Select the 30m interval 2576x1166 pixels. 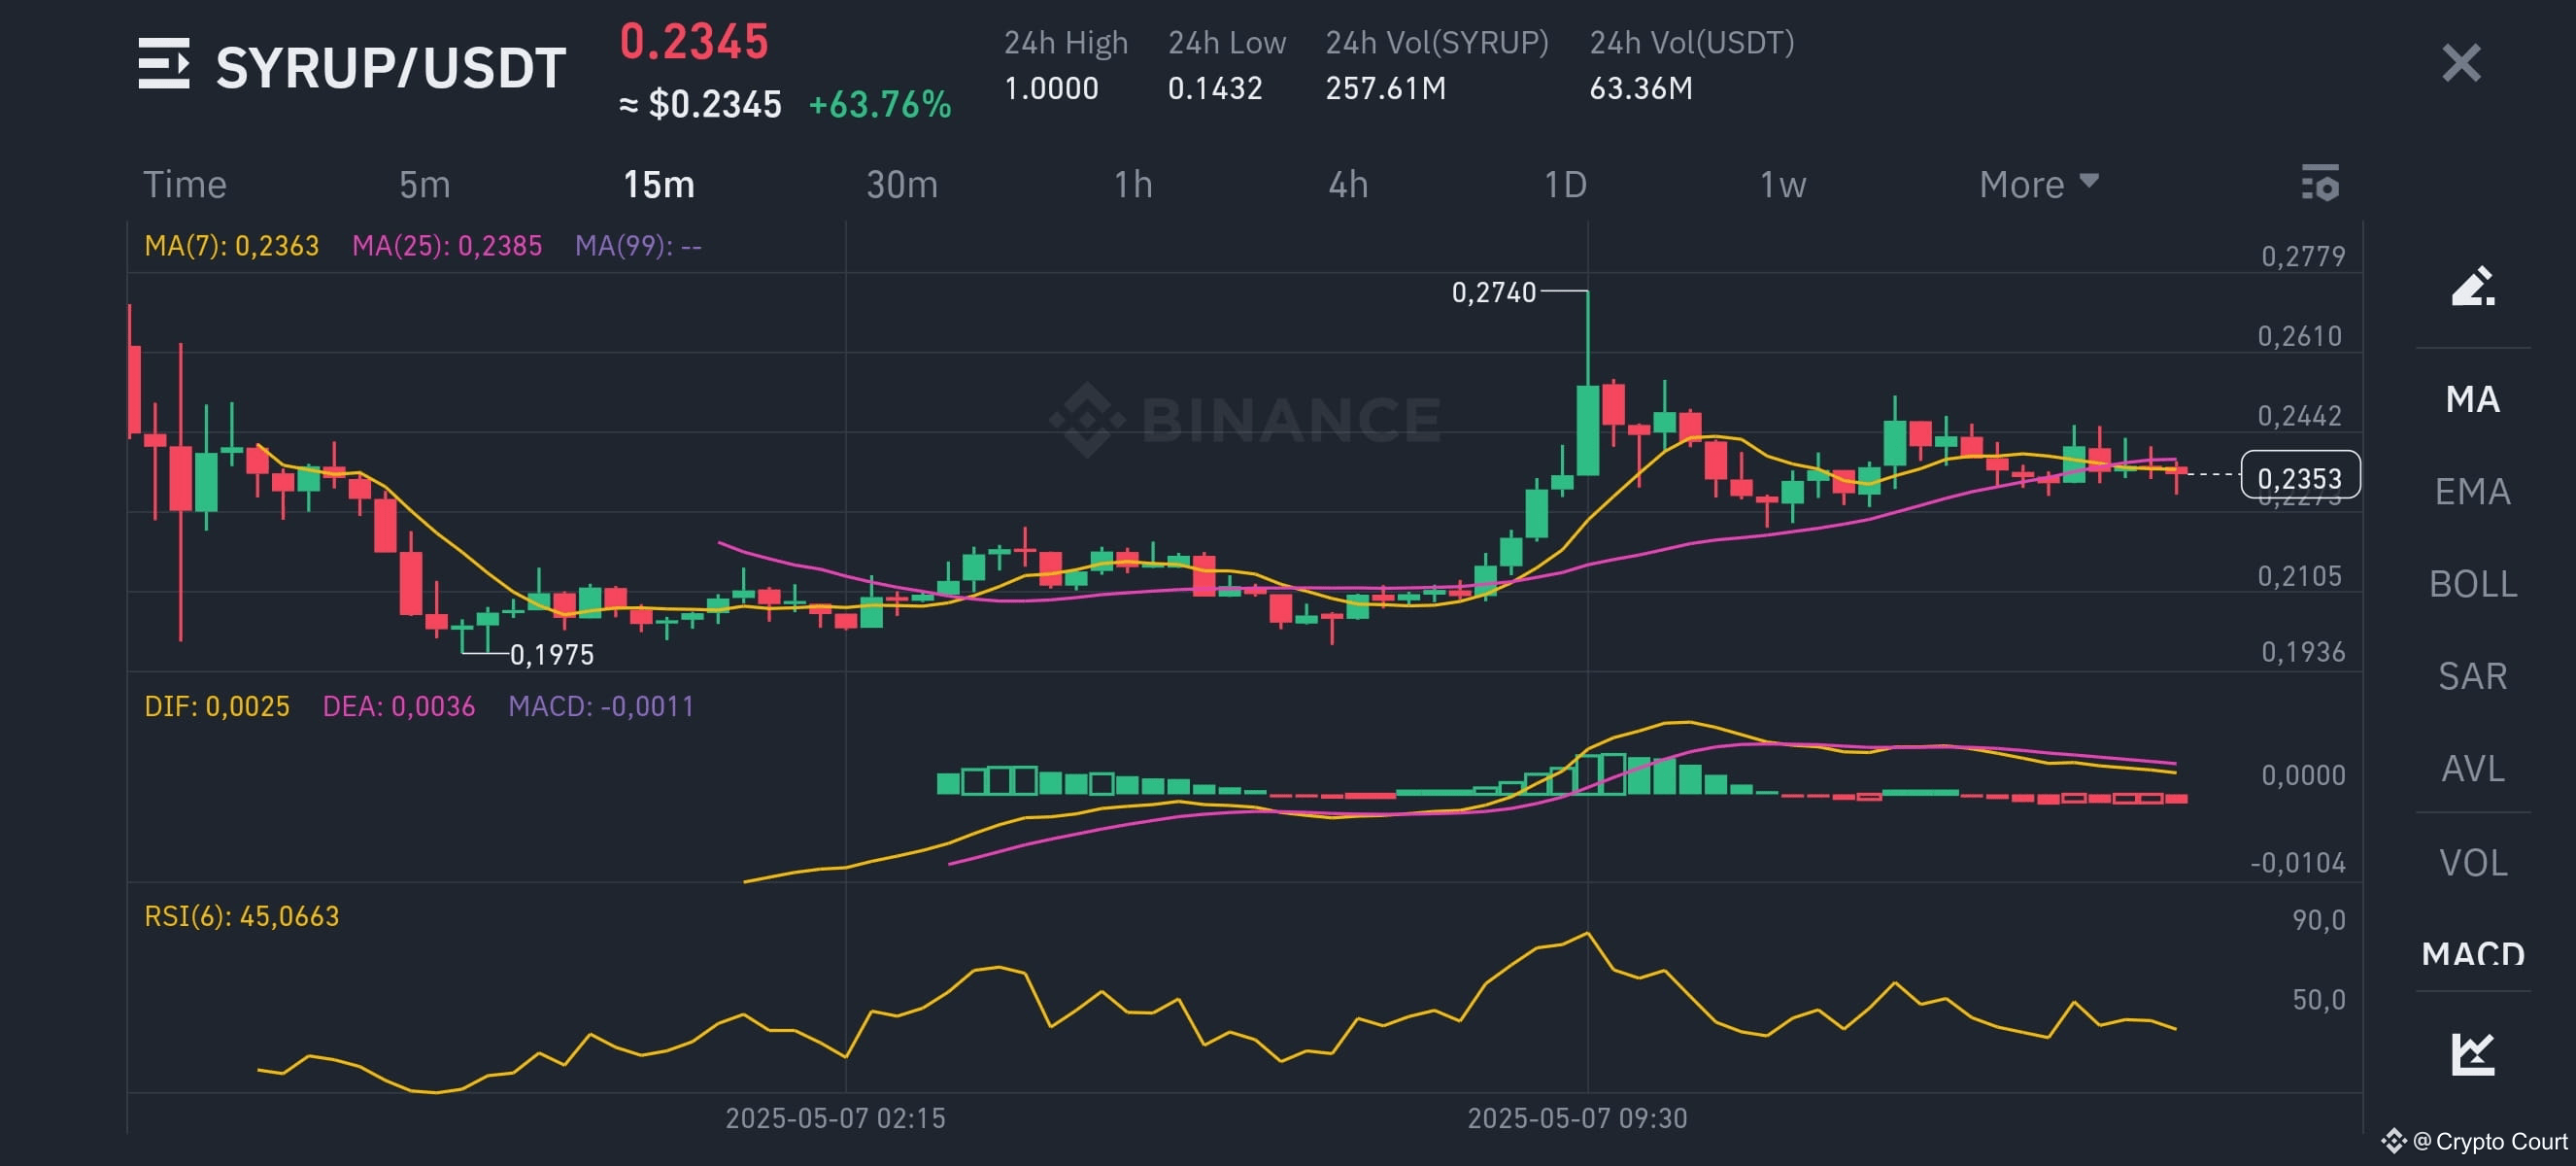[901, 185]
